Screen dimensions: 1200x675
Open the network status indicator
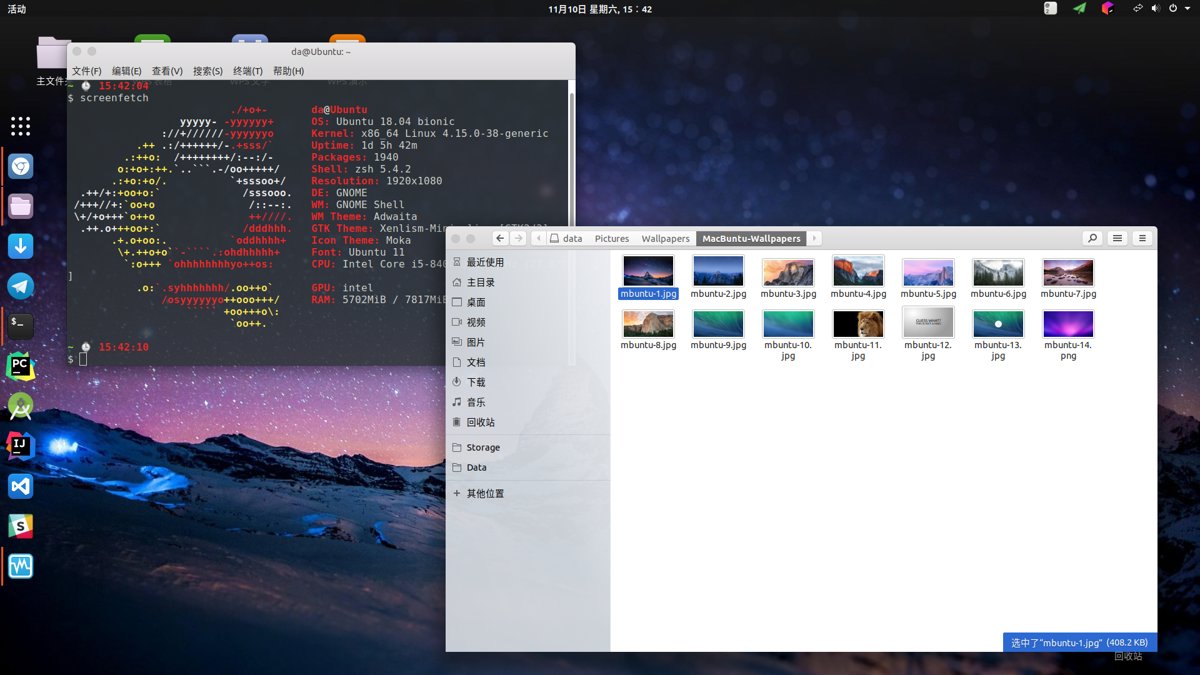click(x=1137, y=8)
